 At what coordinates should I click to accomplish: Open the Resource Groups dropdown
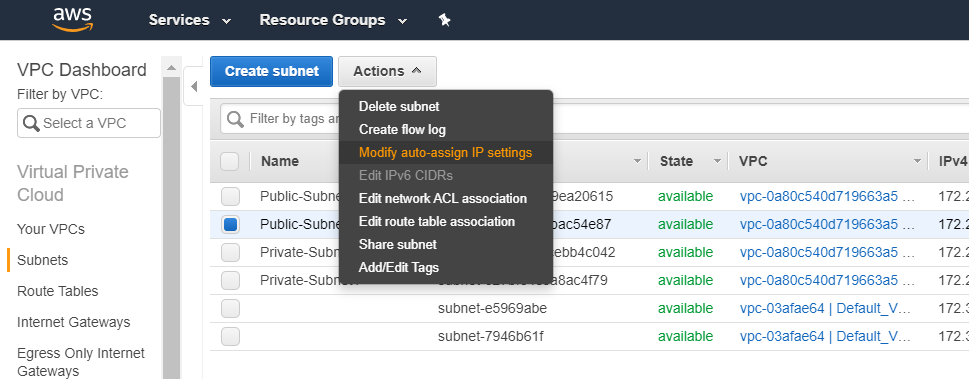point(333,20)
